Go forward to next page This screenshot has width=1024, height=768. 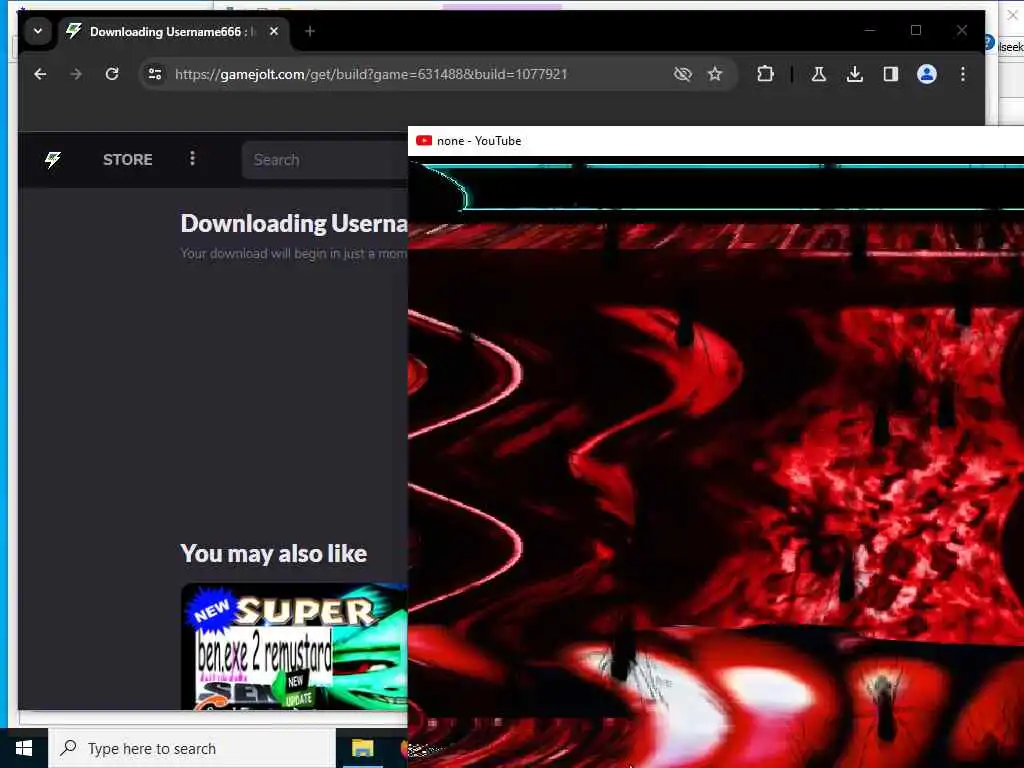[x=76, y=74]
